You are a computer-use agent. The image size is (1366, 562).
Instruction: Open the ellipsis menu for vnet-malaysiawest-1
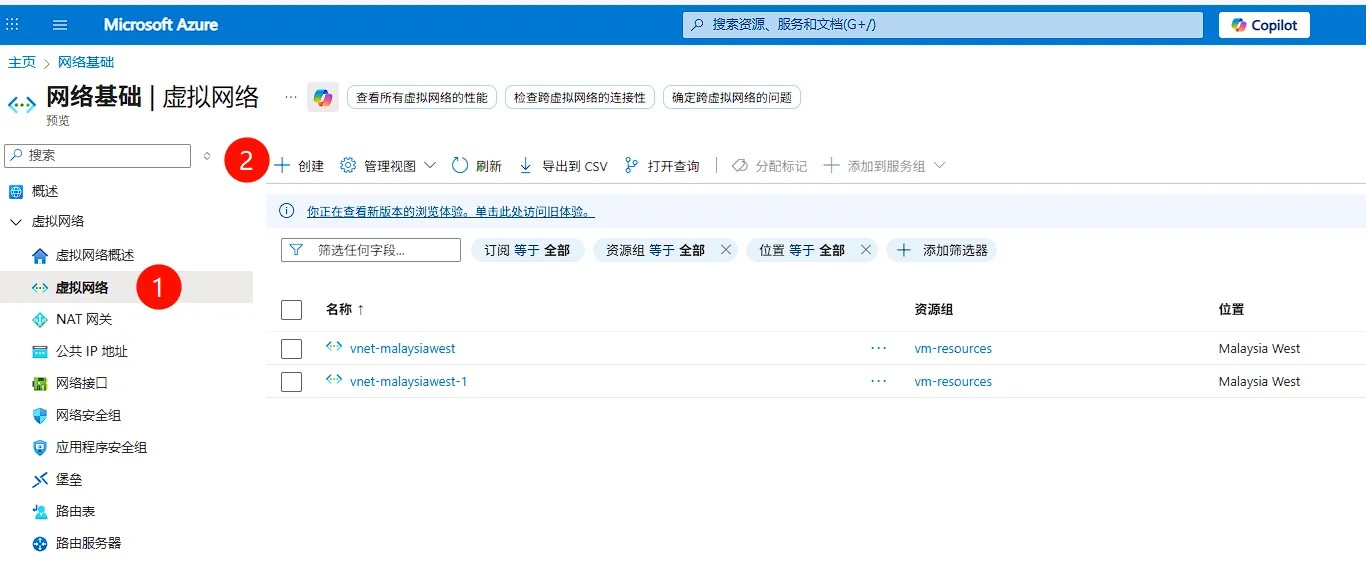[x=879, y=382]
